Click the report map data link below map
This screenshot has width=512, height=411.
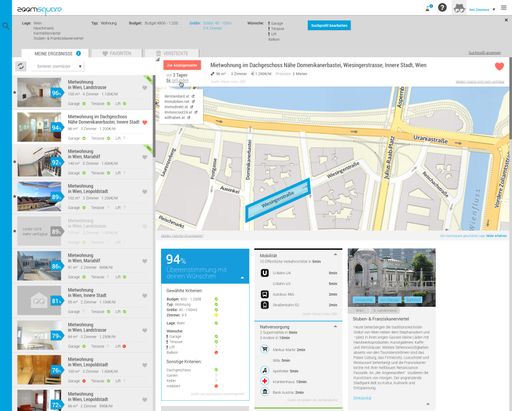coord(182,236)
